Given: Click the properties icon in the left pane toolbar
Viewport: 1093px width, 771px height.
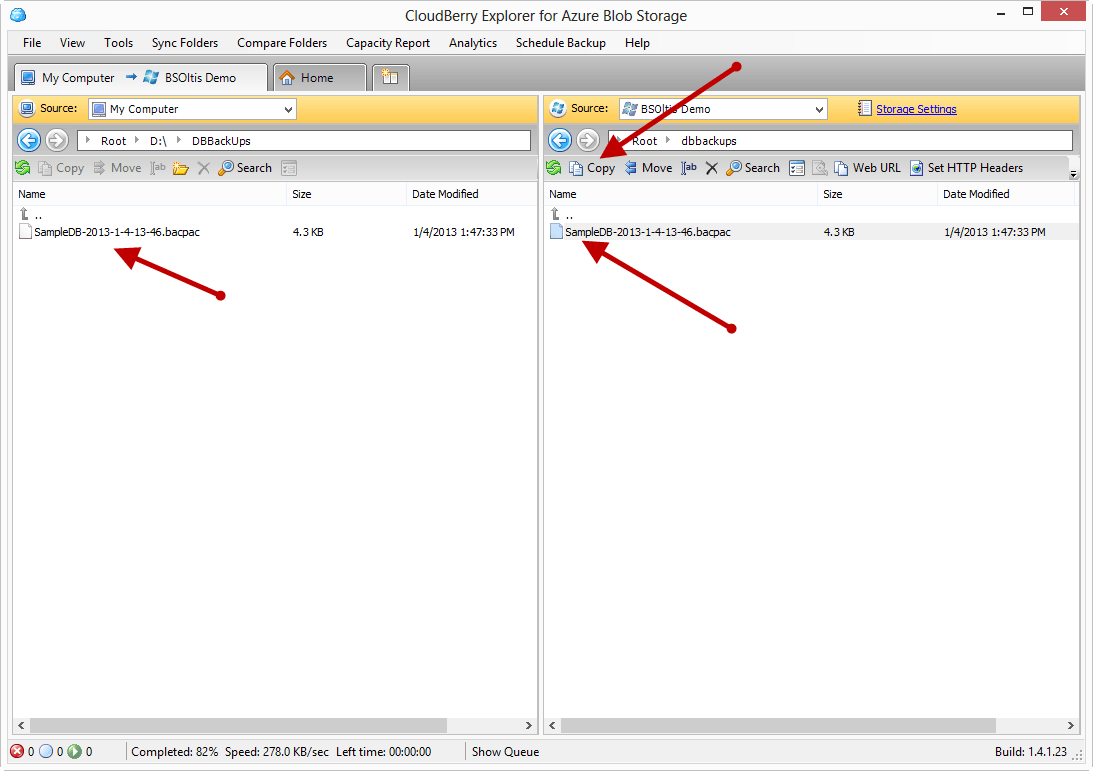Looking at the screenshot, I should point(289,168).
